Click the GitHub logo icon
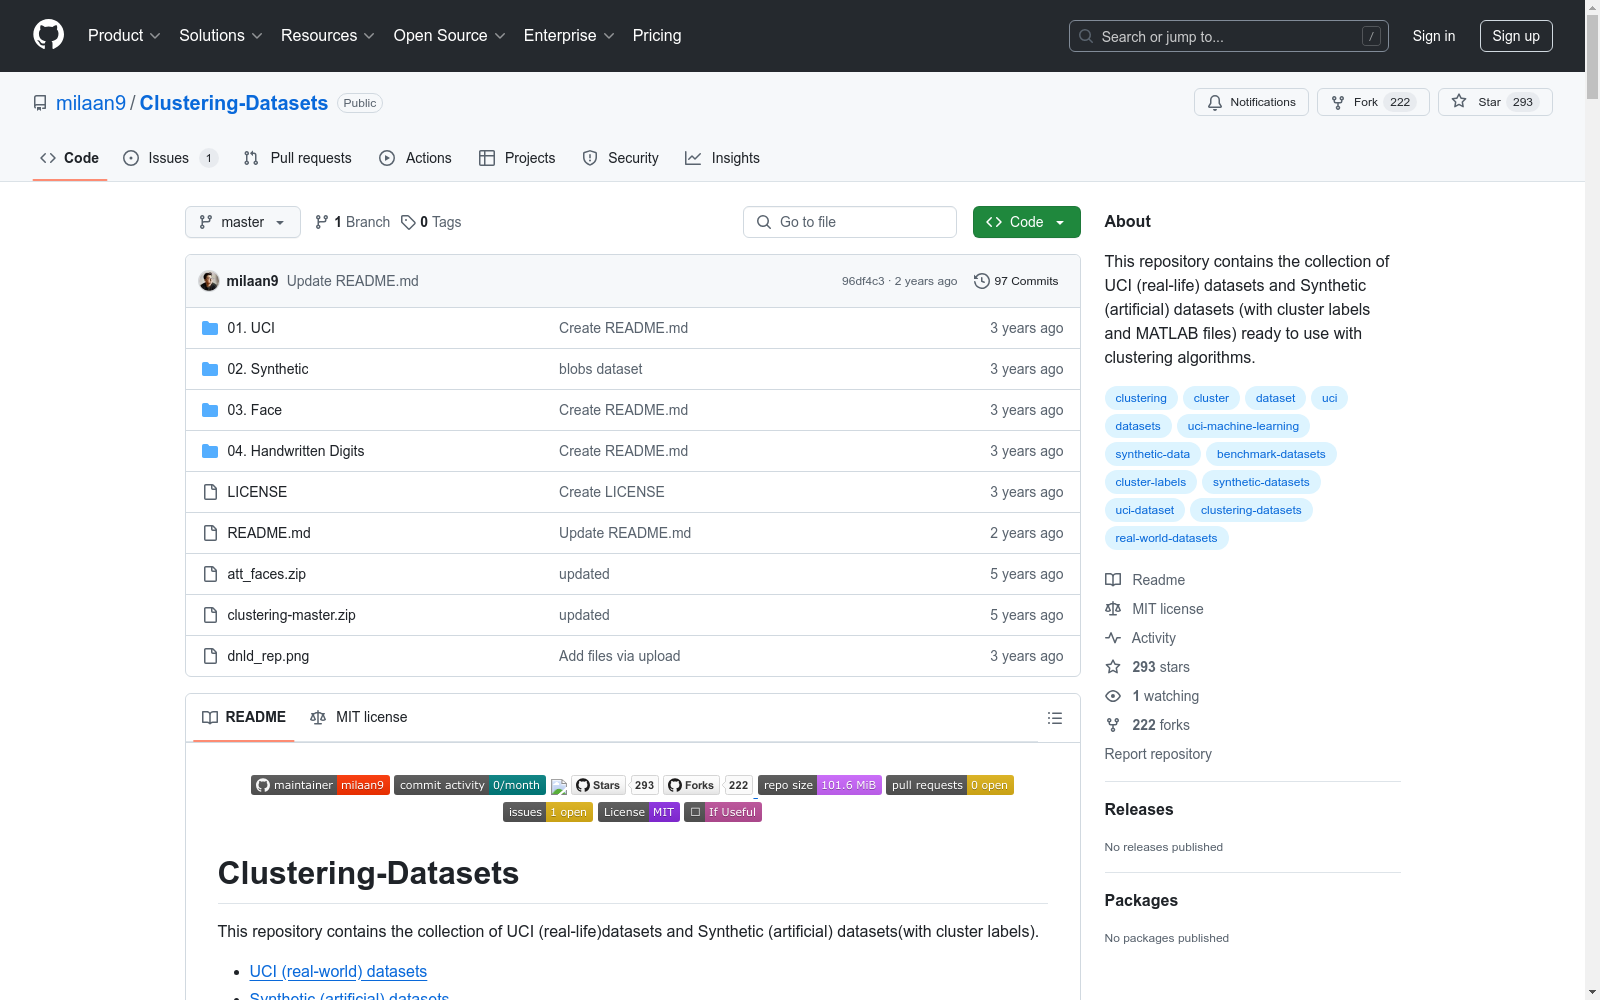1600x1000 pixels. coord(48,35)
